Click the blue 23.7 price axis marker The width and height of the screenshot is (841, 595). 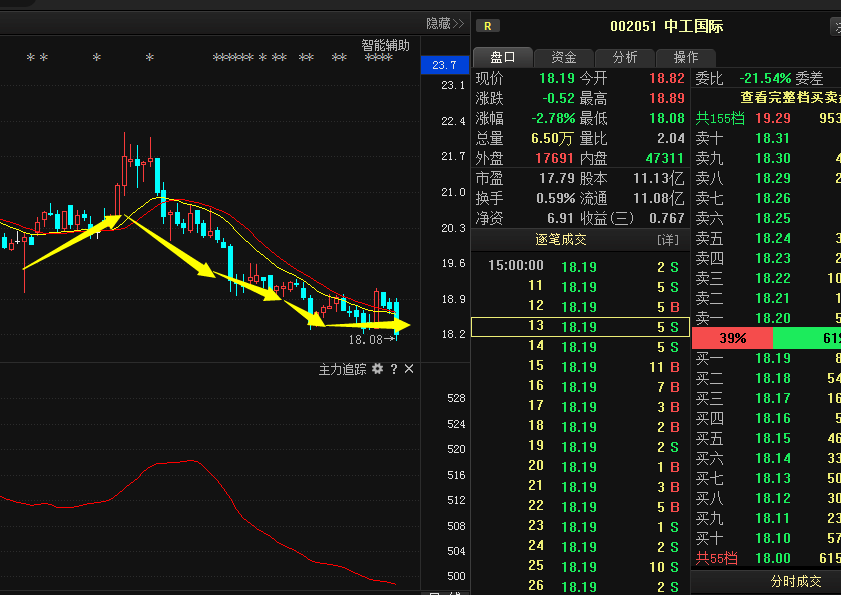(445, 65)
